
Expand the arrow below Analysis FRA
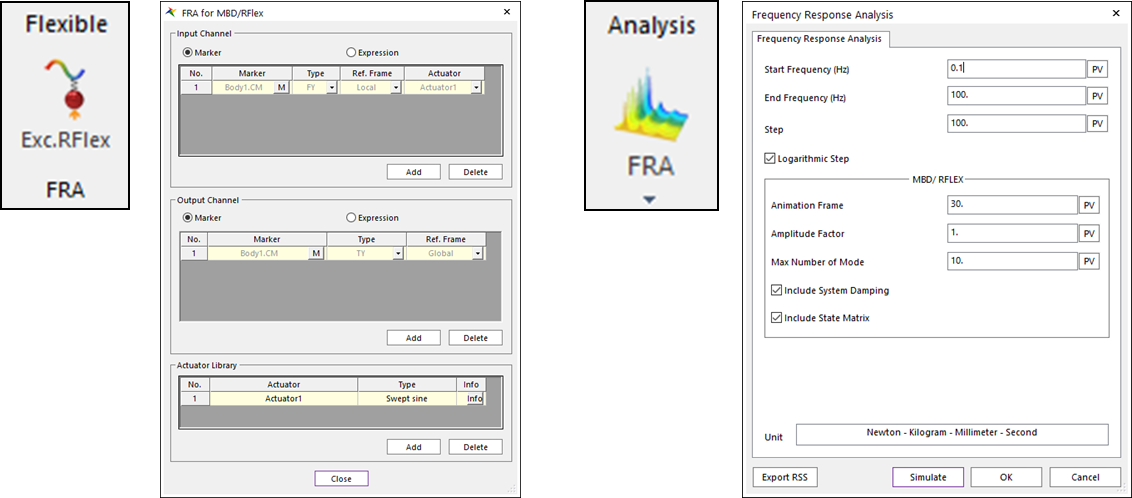pos(650,200)
